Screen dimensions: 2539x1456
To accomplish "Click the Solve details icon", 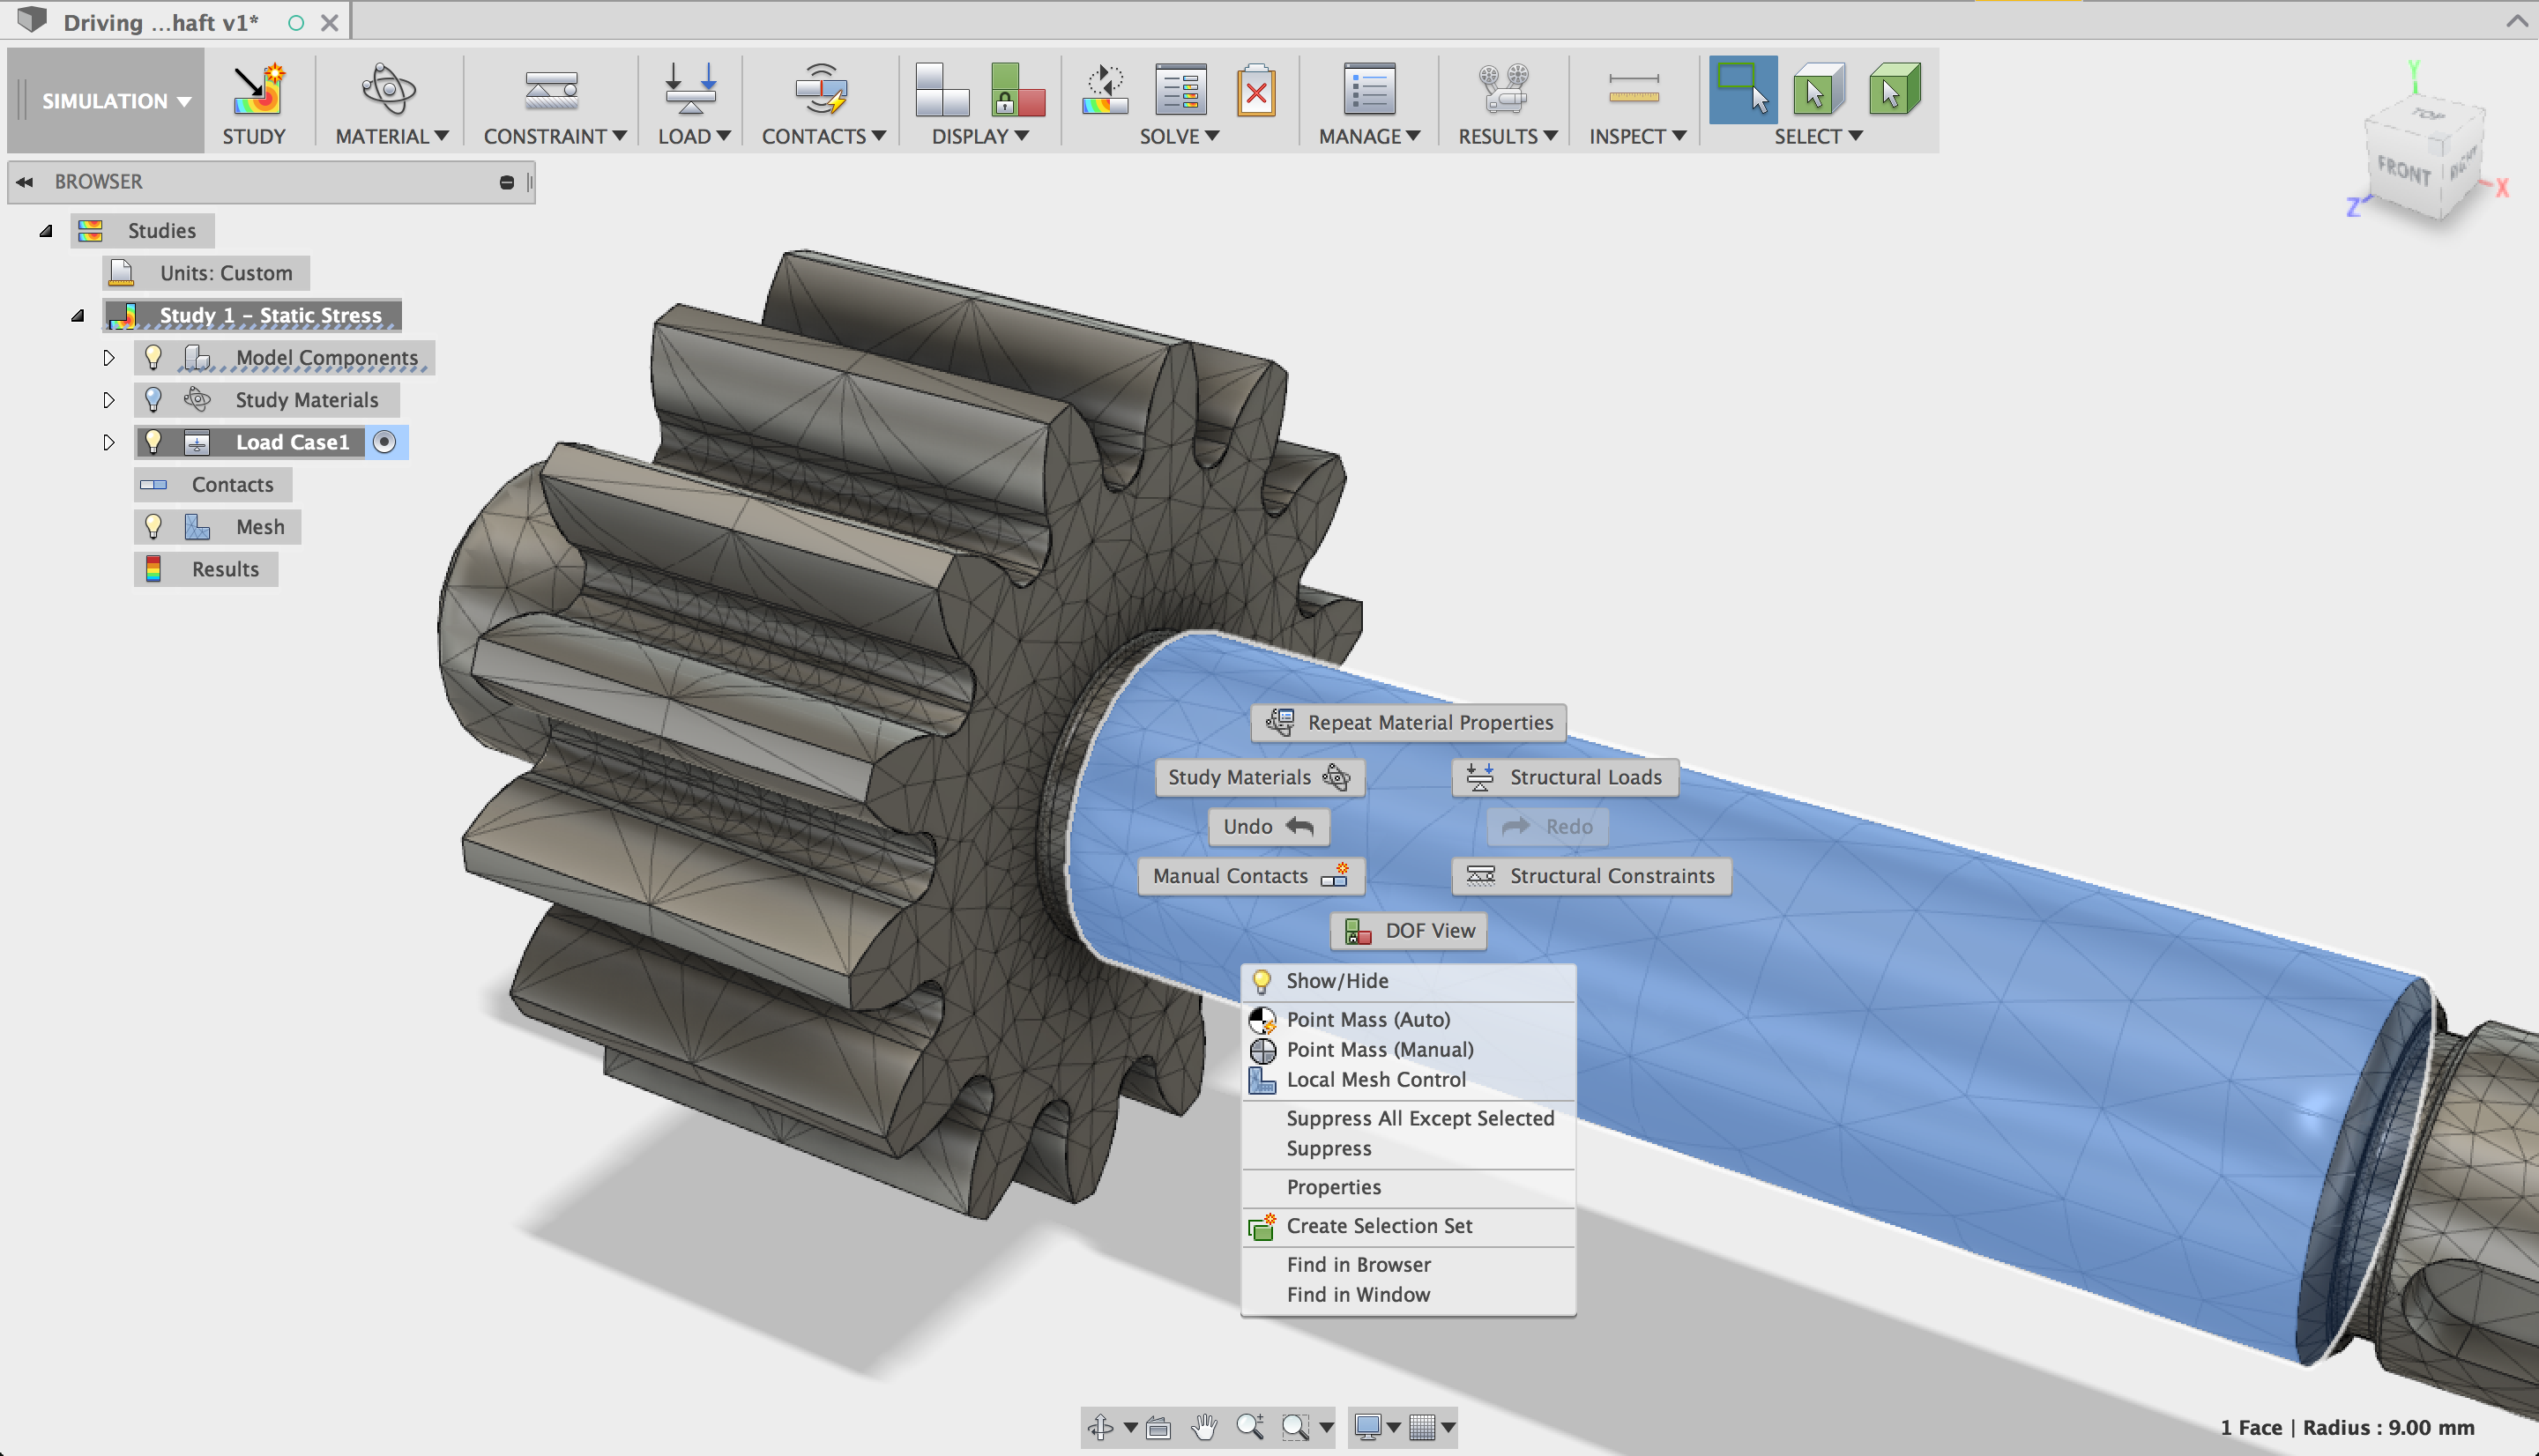I will (1180, 91).
